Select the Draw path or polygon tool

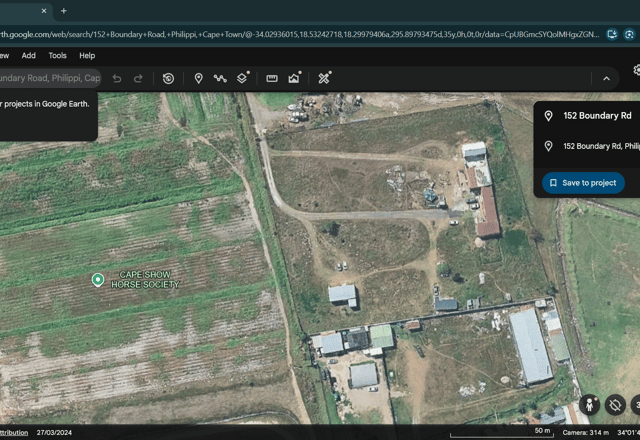(x=220, y=78)
